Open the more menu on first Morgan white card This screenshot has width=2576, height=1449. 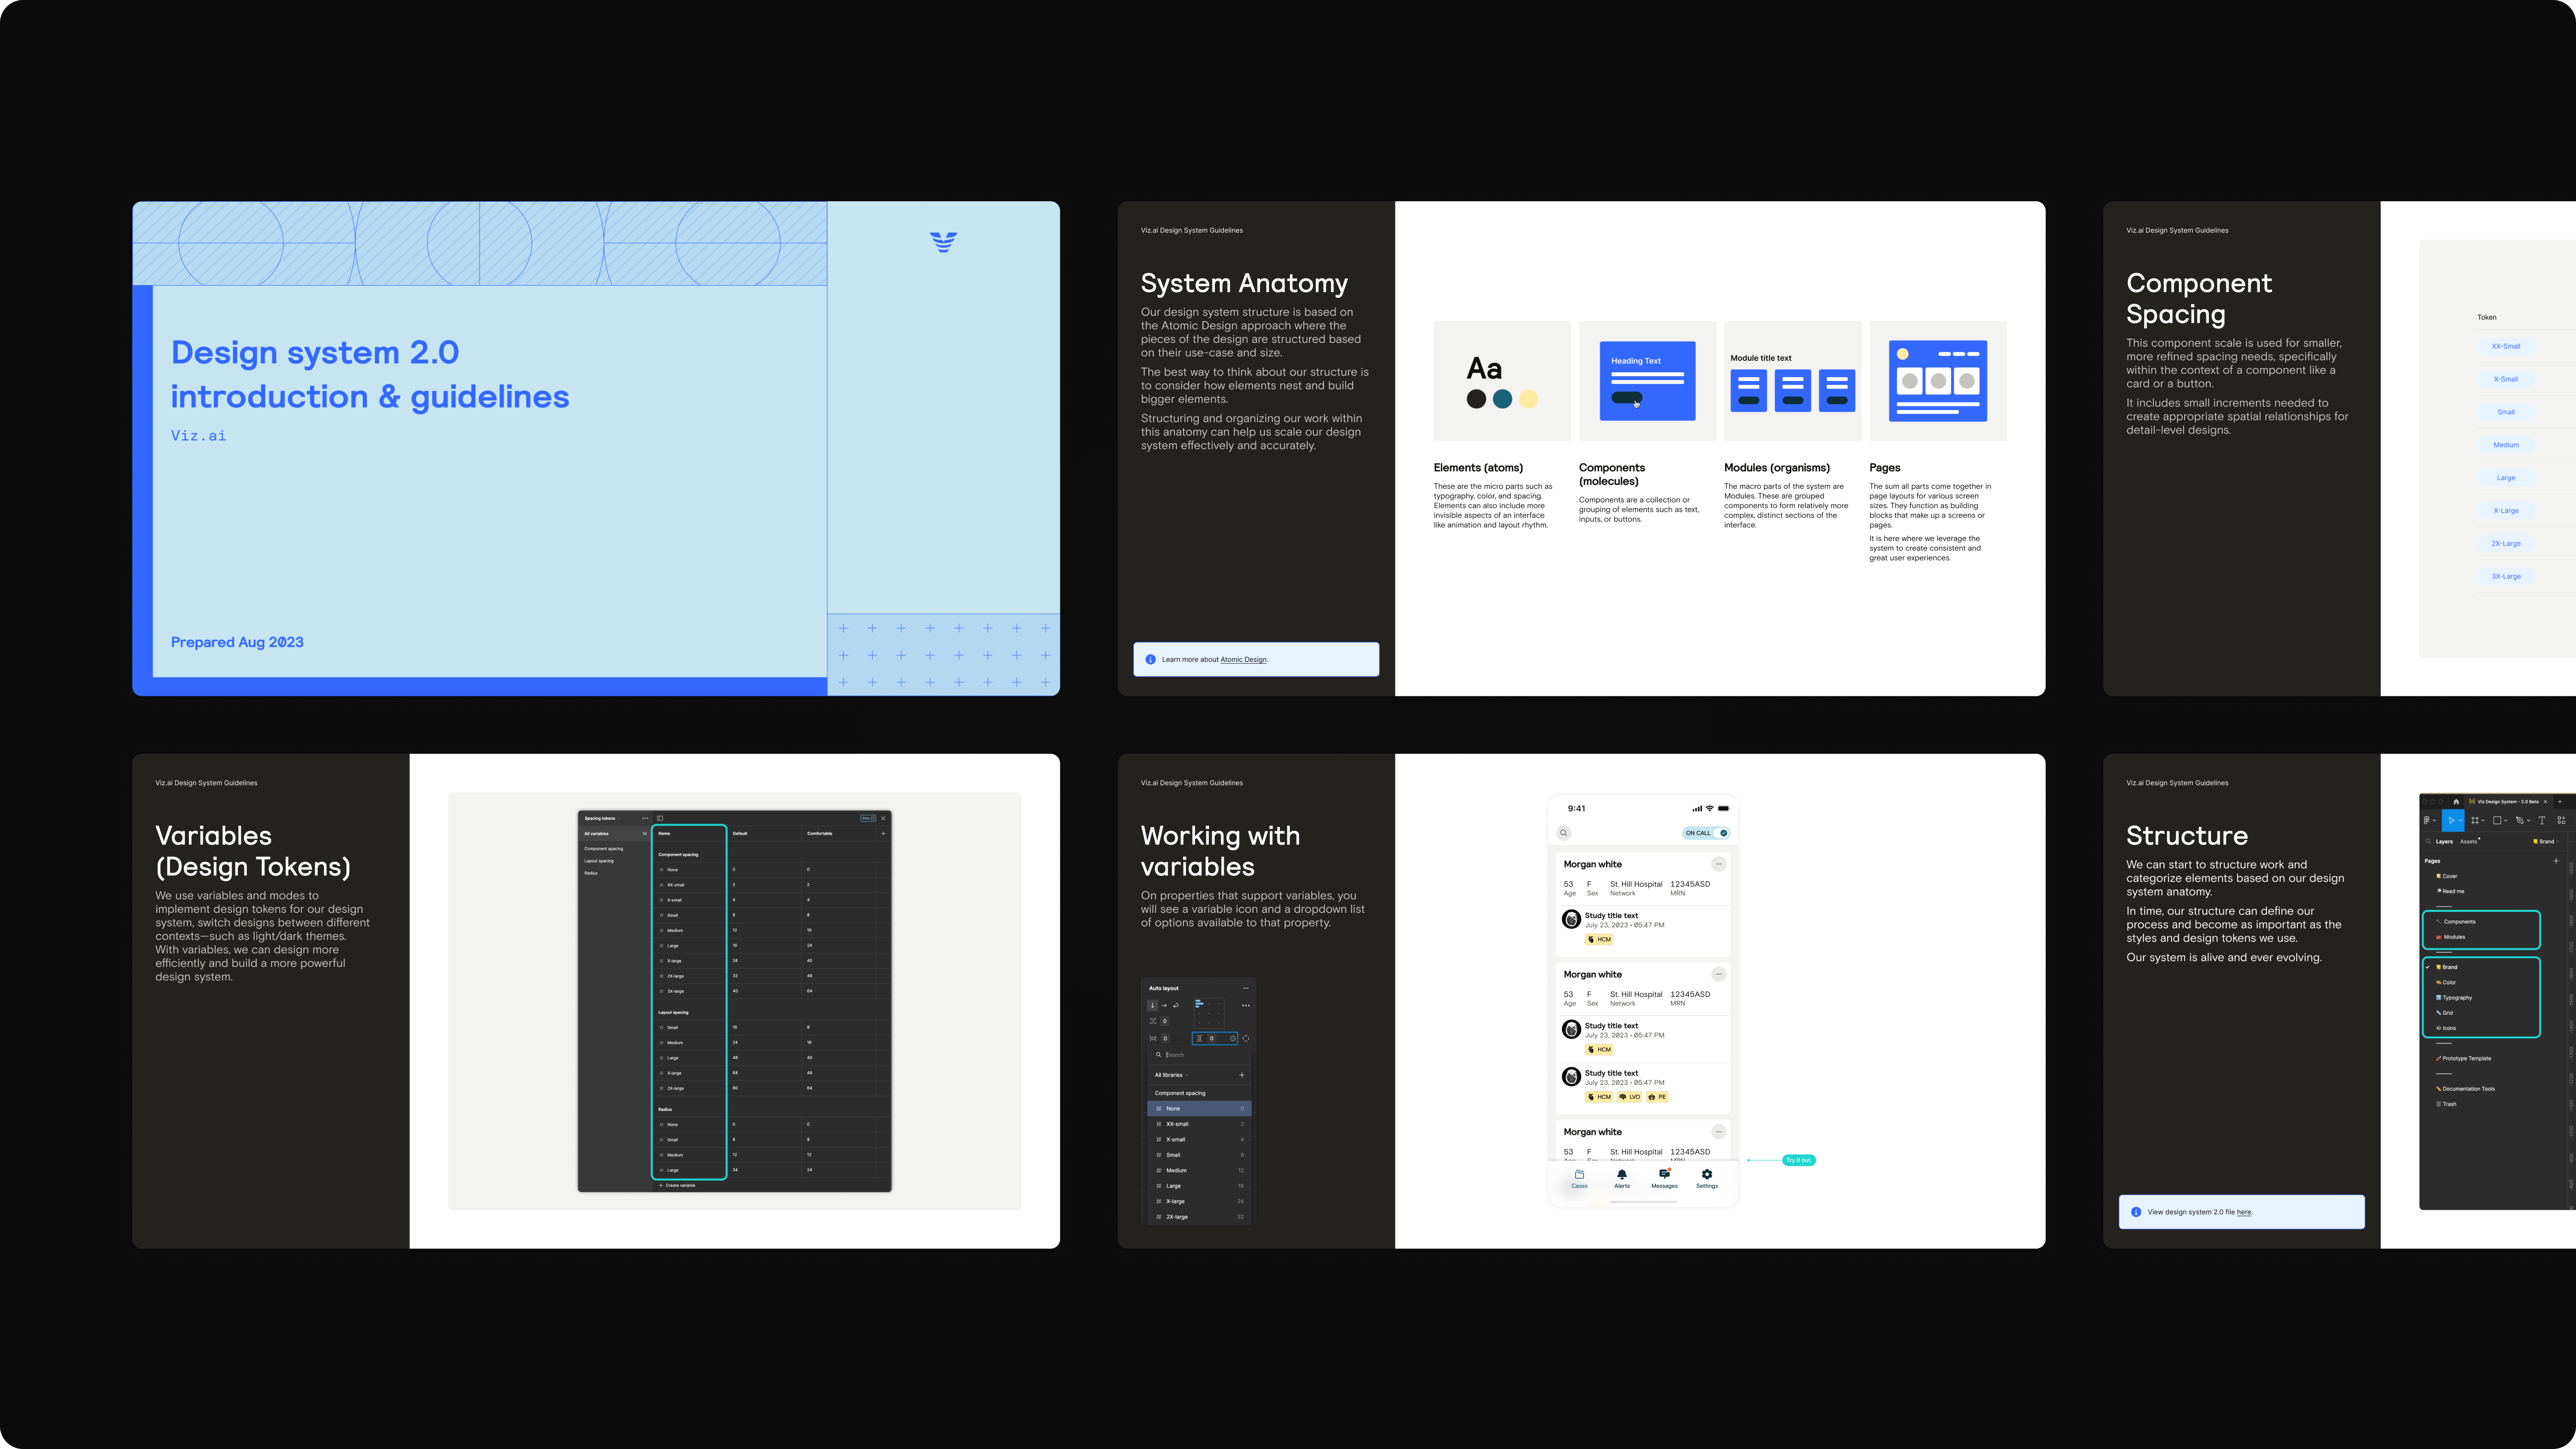pos(1718,864)
